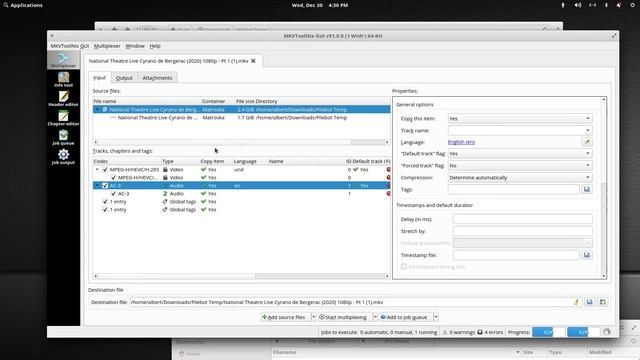The width and height of the screenshot is (640, 360).
Task: Close the National Theatre Live tab
Action: [x=253, y=61]
